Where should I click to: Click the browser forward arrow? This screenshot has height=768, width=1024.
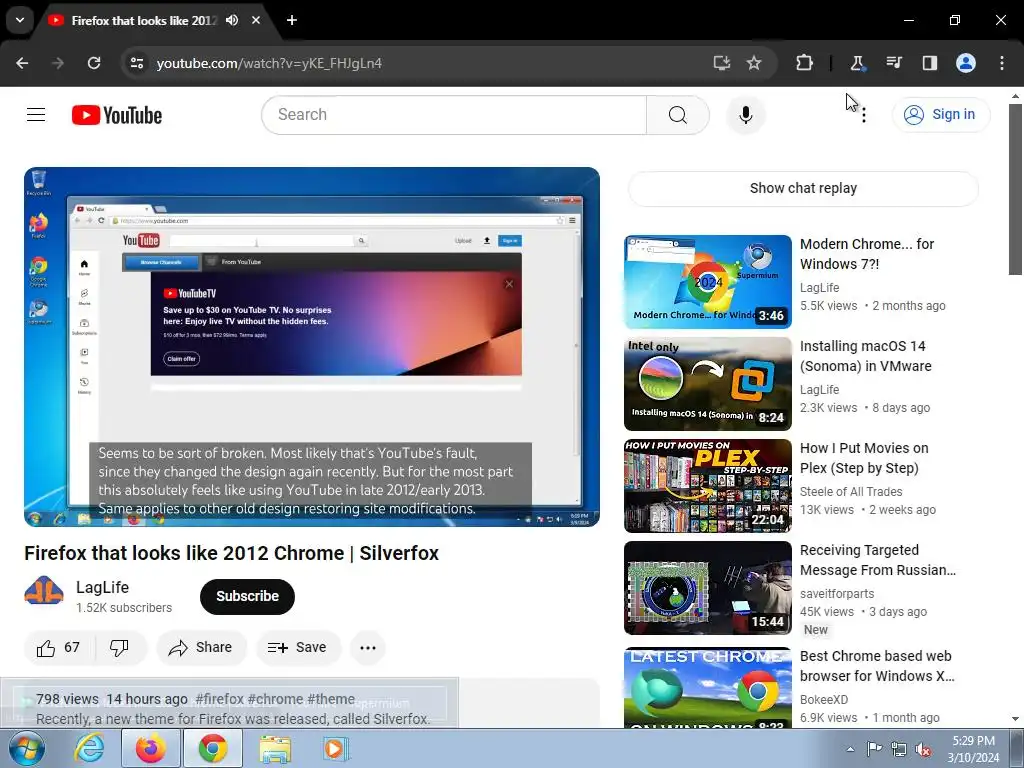click(x=57, y=63)
